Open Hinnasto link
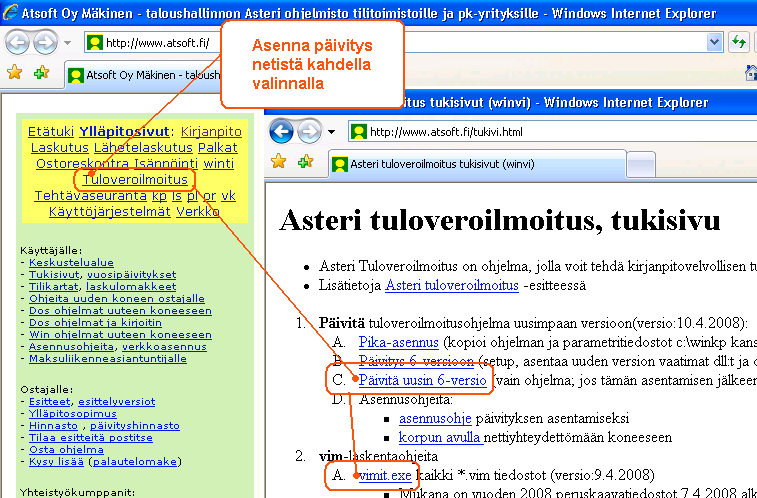 pos(53,426)
